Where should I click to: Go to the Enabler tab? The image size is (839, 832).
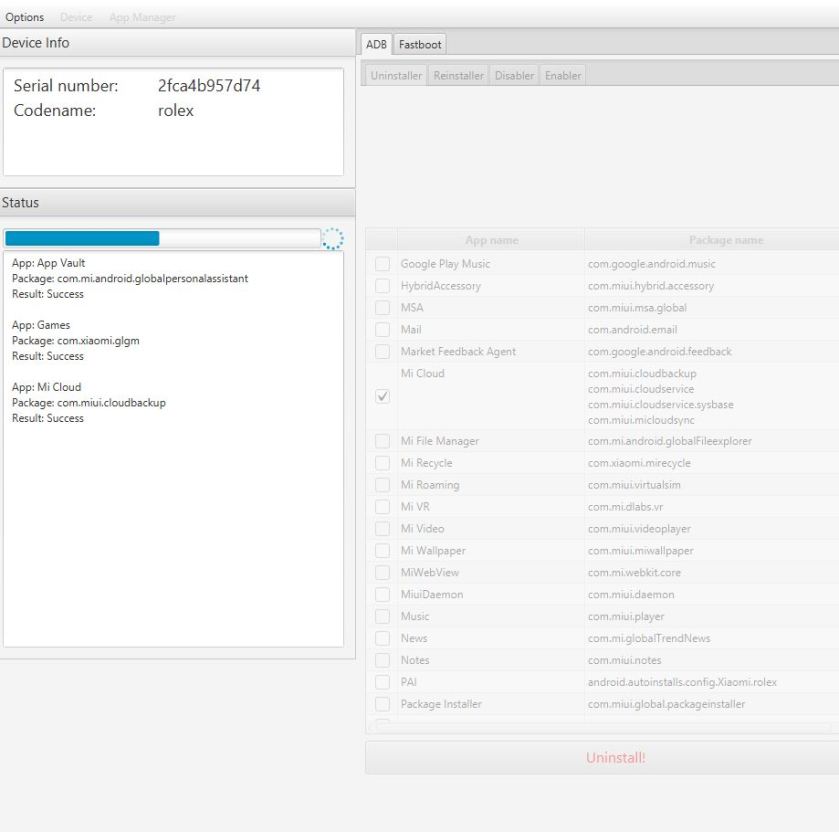tap(564, 76)
